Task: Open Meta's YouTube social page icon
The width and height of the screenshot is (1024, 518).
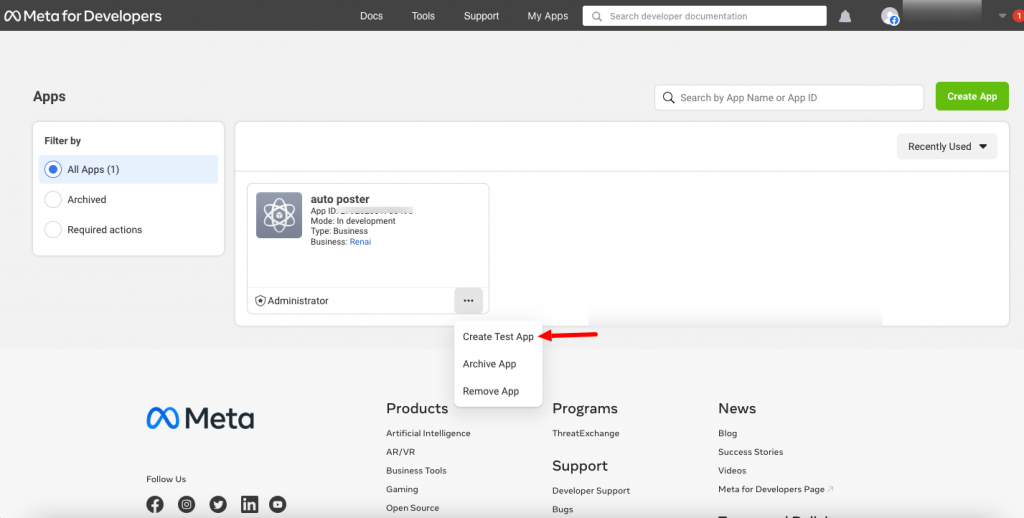Action: 278,504
